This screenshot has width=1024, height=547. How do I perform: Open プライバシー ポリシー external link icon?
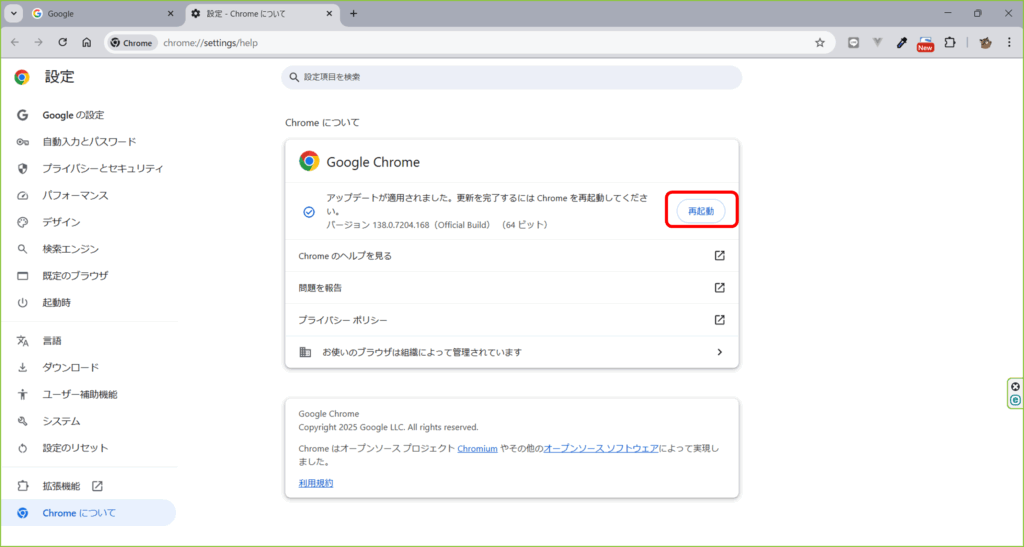point(719,320)
